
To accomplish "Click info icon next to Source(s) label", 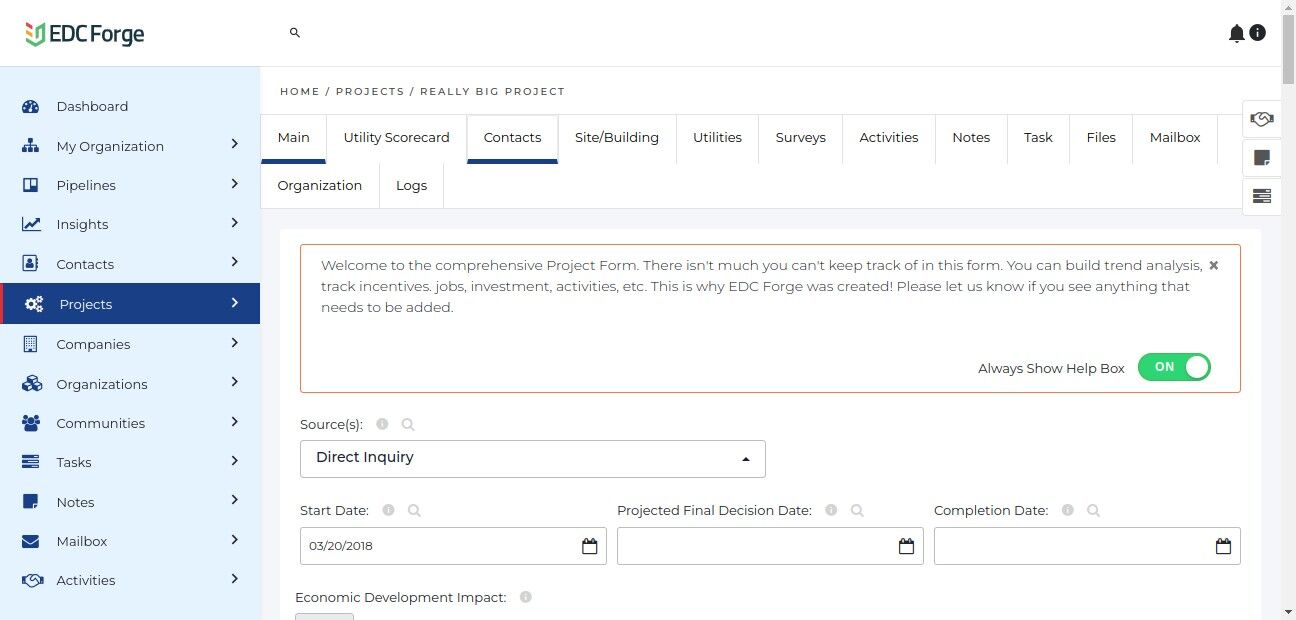I will tap(382, 424).
